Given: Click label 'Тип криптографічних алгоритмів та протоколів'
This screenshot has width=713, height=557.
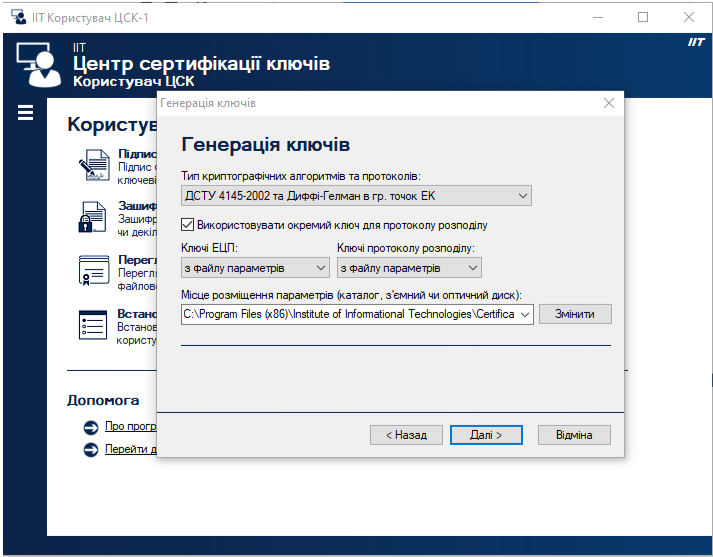Looking at the screenshot, I should 301,176.
